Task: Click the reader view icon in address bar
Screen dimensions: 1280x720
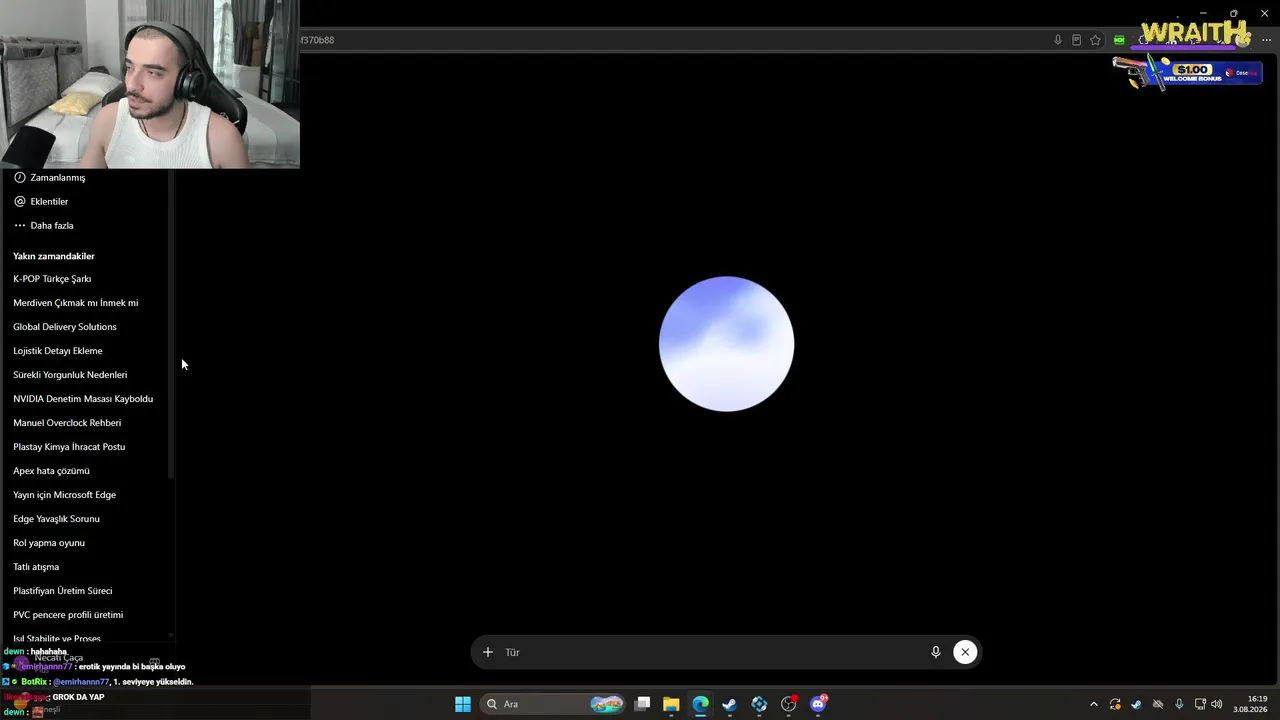Action: click(x=1076, y=40)
